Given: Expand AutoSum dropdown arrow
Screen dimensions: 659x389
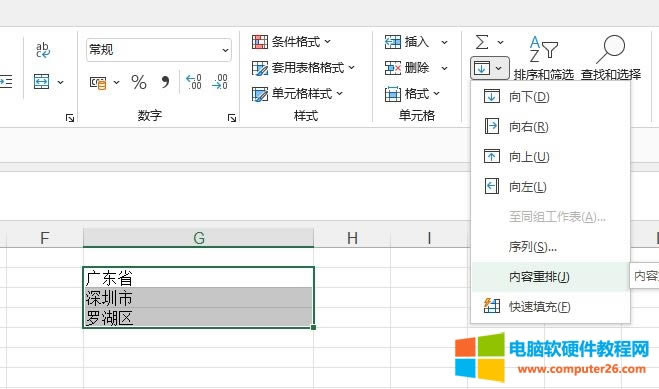Looking at the screenshot, I should (x=500, y=42).
